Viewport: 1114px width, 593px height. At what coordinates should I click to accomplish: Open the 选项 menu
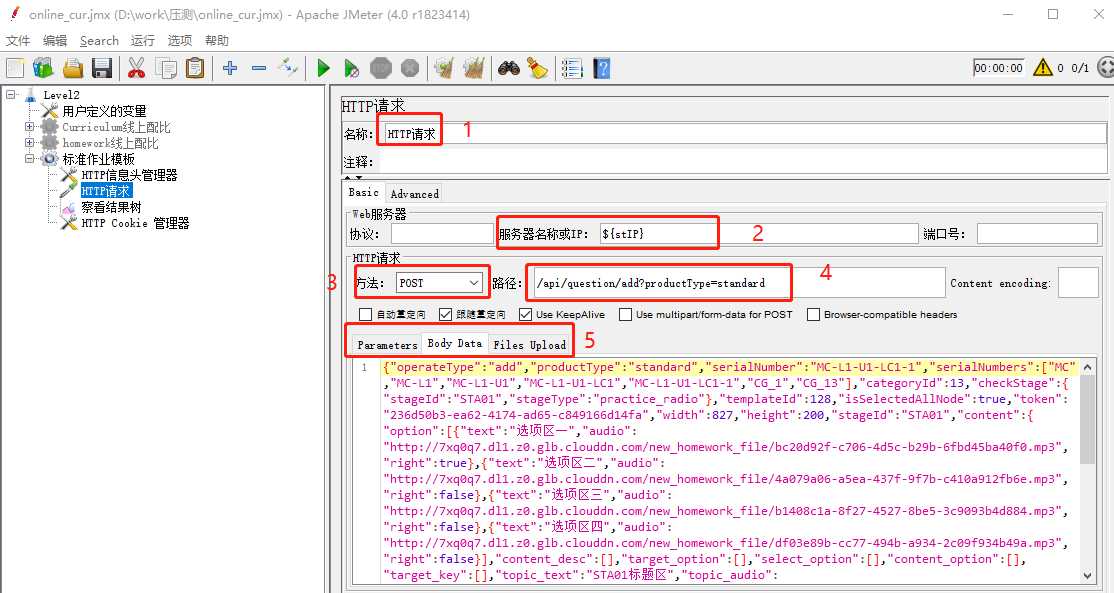coord(179,40)
